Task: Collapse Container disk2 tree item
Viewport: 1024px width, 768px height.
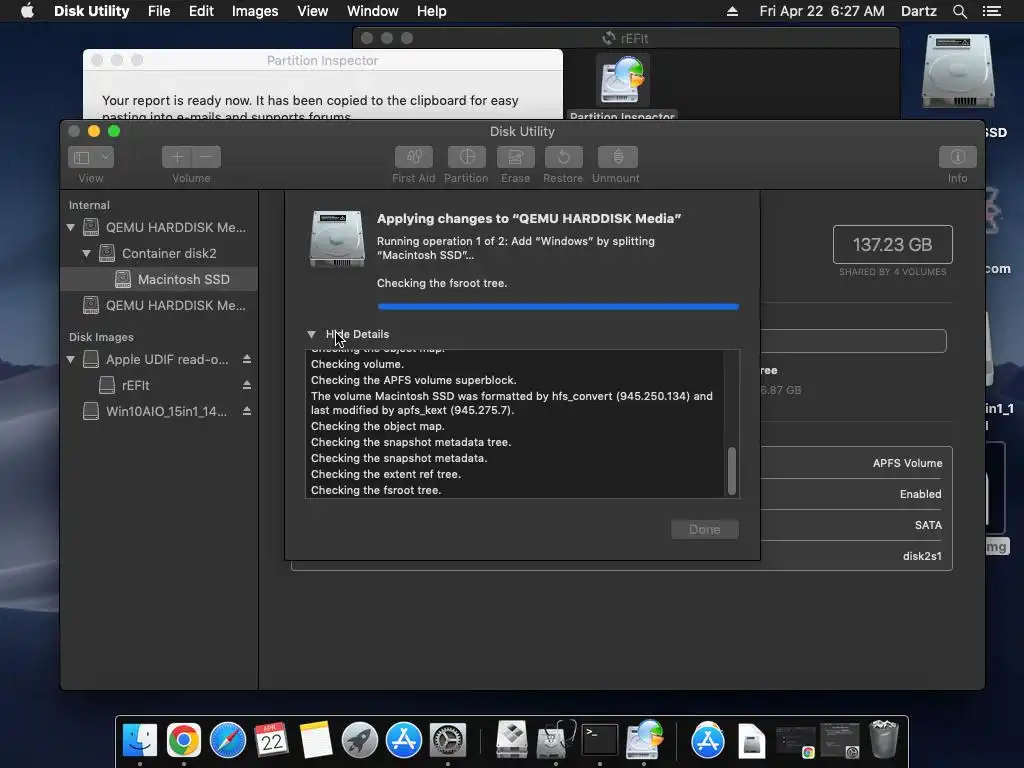Action: pyautogui.click(x=86, y=253)
